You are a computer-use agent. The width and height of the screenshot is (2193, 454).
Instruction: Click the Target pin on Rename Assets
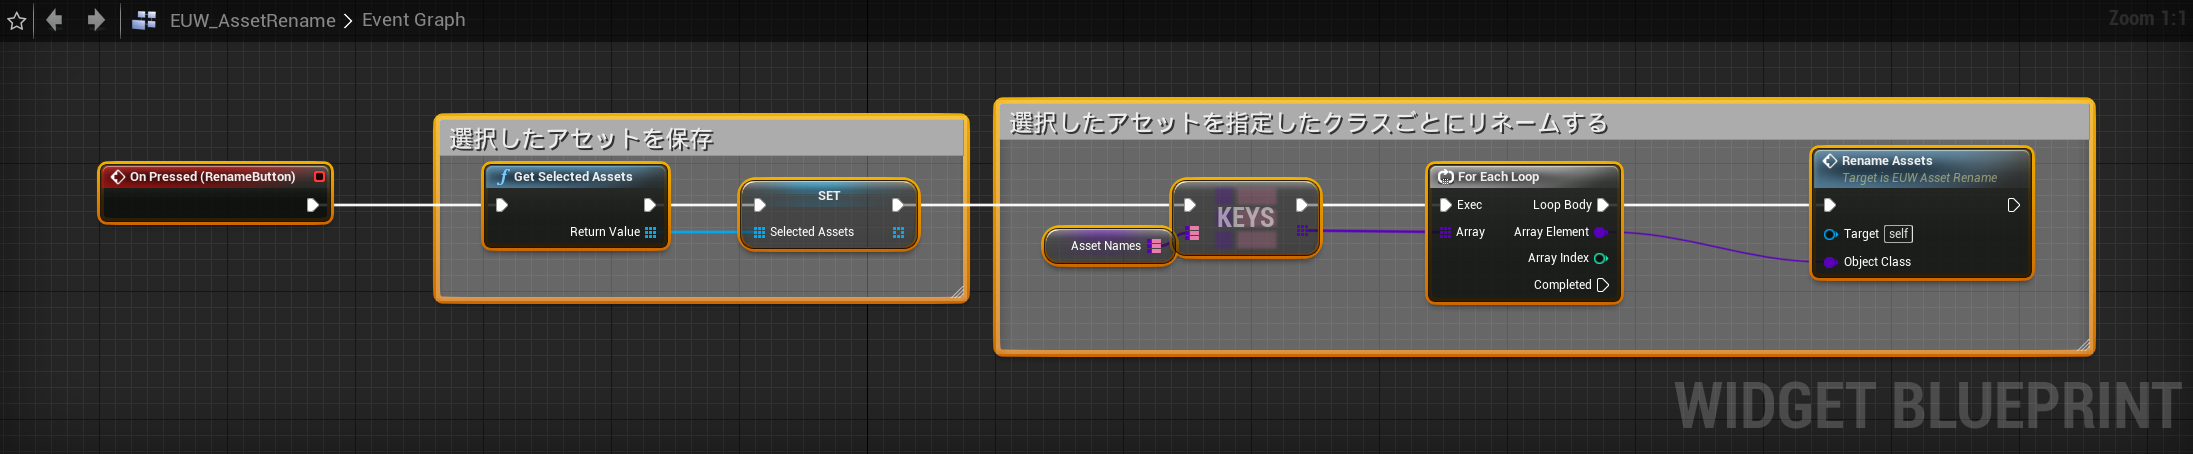click(x=1831, y=234)
